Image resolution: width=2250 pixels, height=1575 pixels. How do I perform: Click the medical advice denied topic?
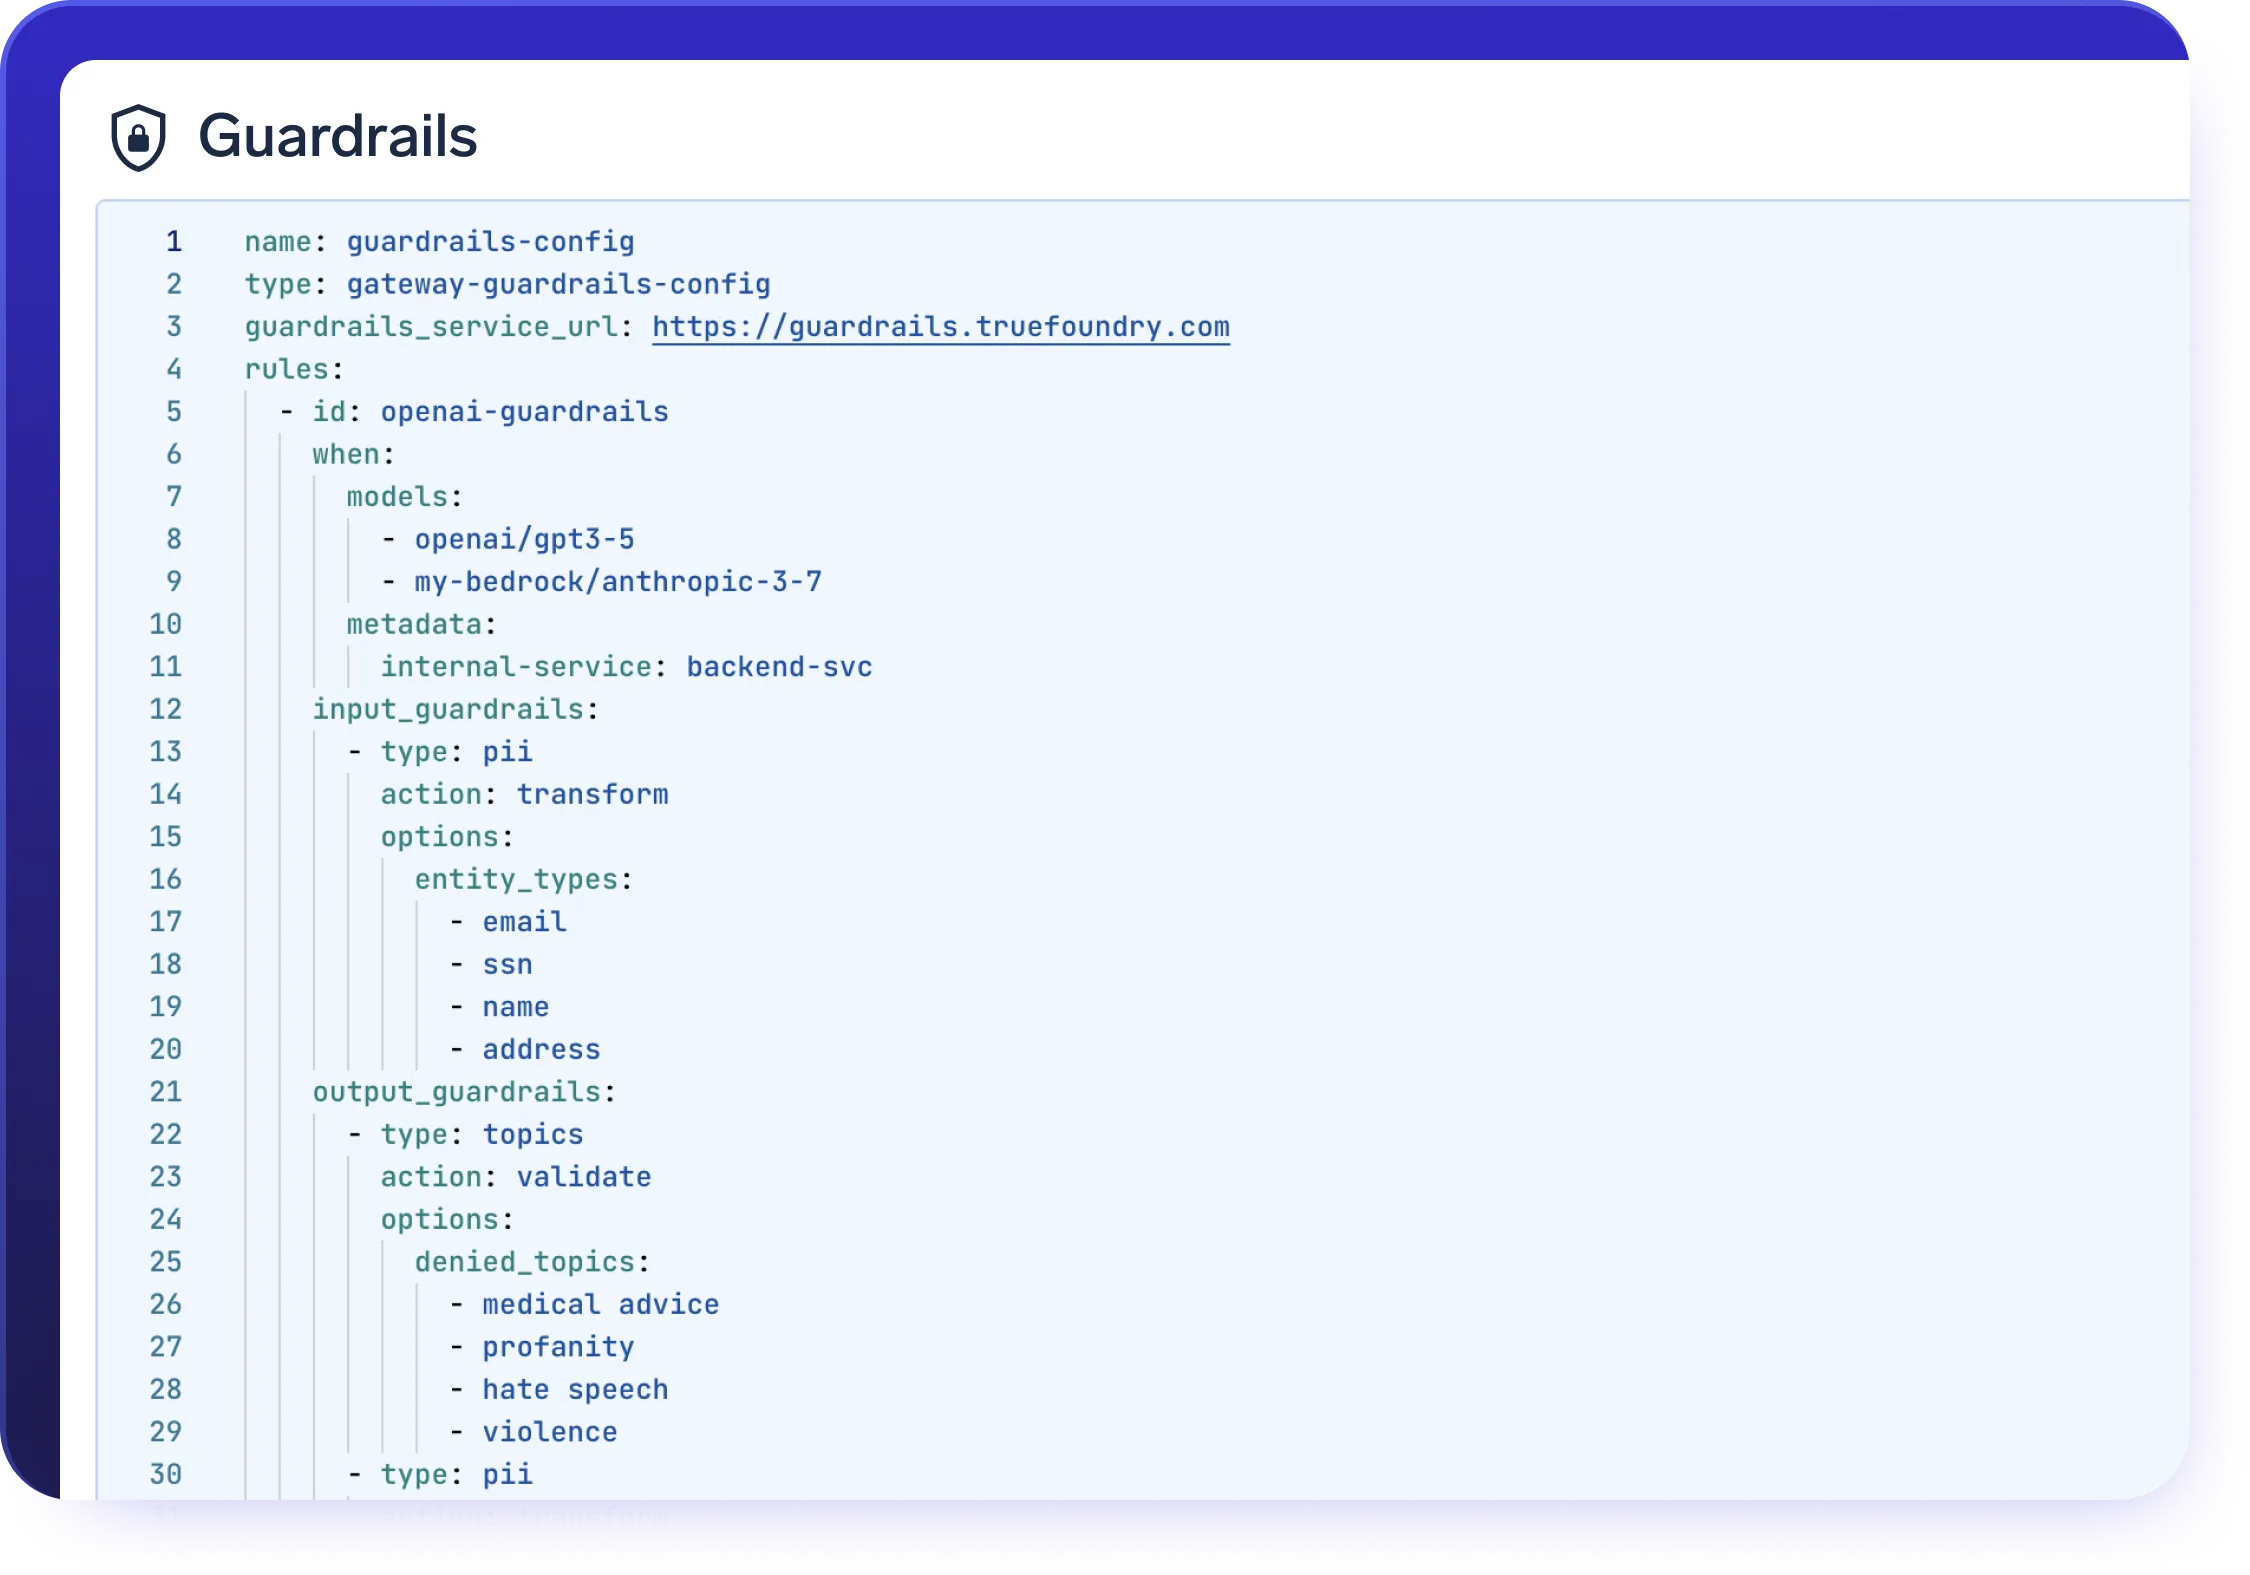[600, 1305]
